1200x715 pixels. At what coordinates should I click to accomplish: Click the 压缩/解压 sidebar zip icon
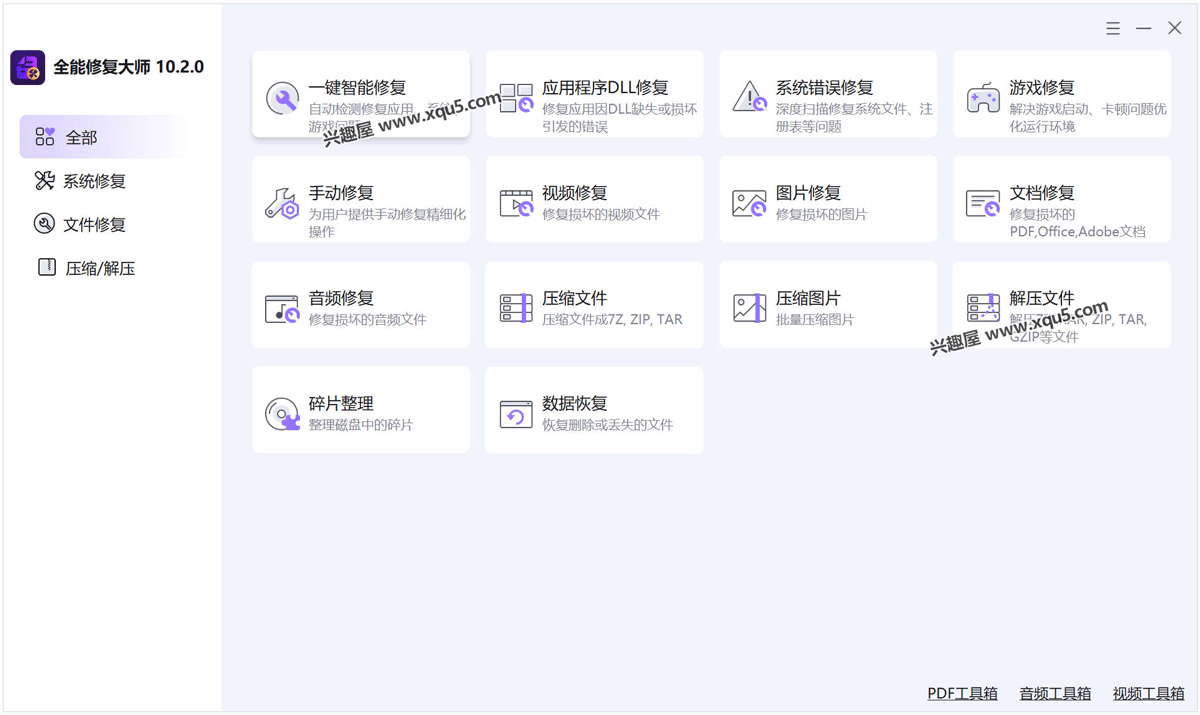point(46,267)
